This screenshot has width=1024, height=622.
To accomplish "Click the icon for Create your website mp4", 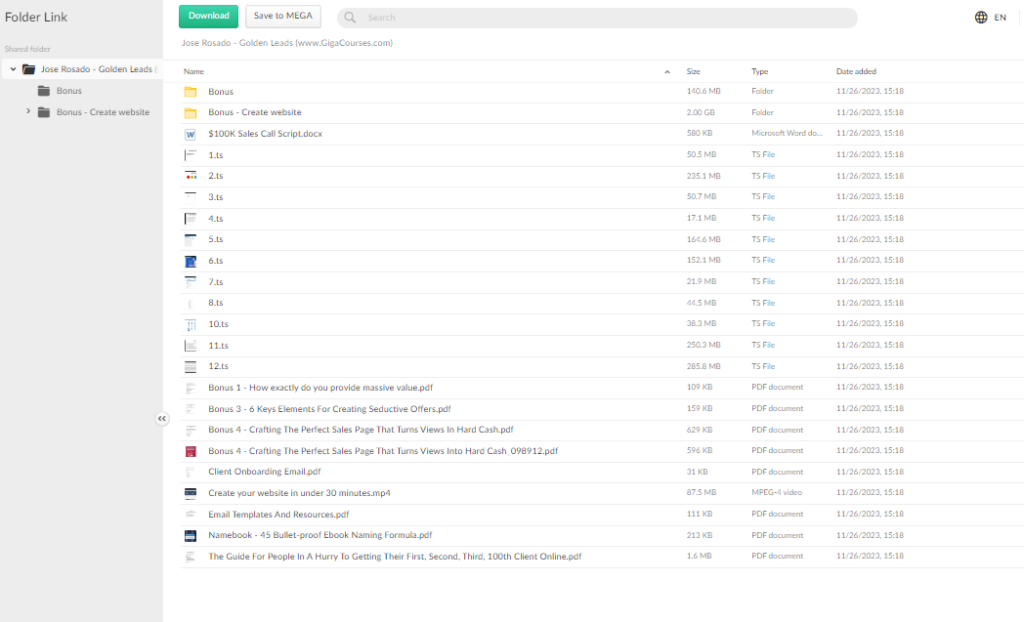I will [x=190, y=493].
